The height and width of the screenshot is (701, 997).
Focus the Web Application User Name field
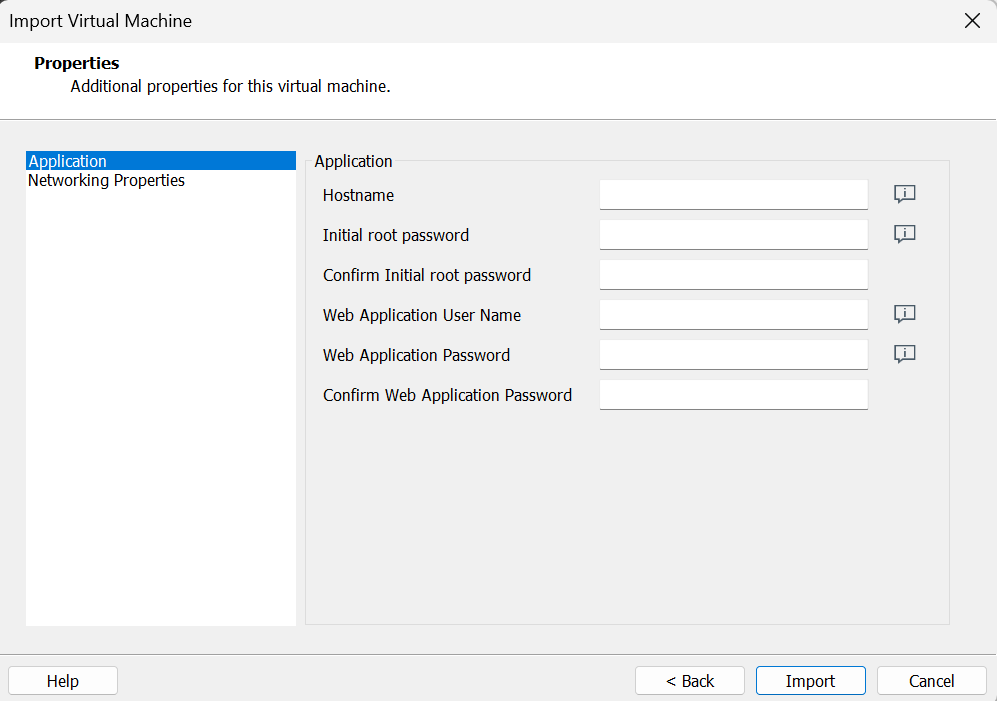pyautogui.click(x=733, y=315)
